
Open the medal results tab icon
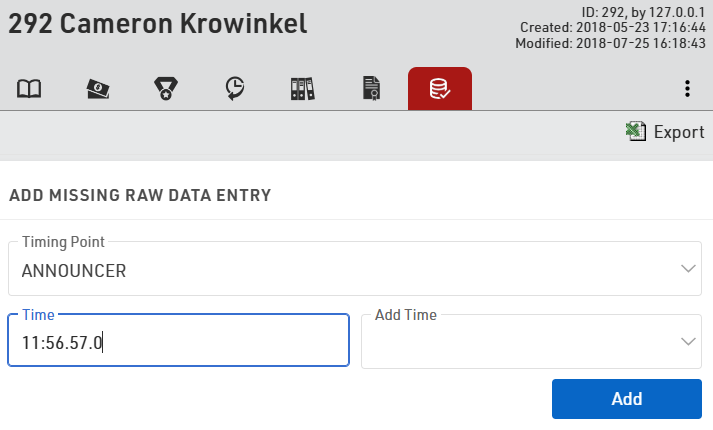pos(166,89)
